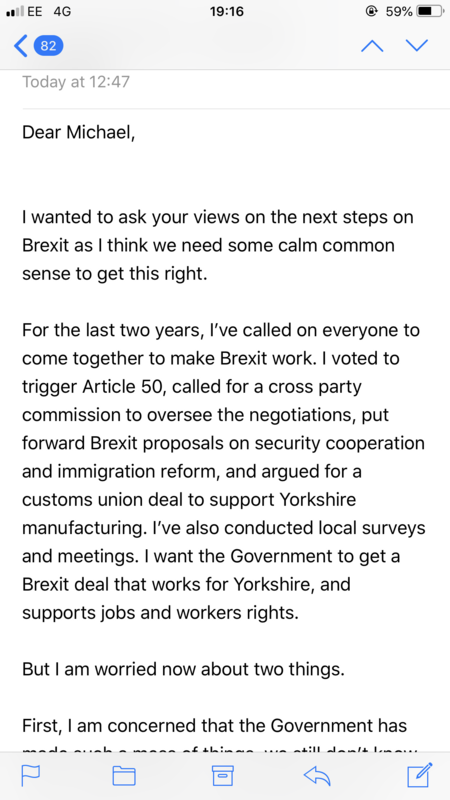Tap the 19:16 clock in status bar
Viewport: 450px width, 800px height.
227,11
